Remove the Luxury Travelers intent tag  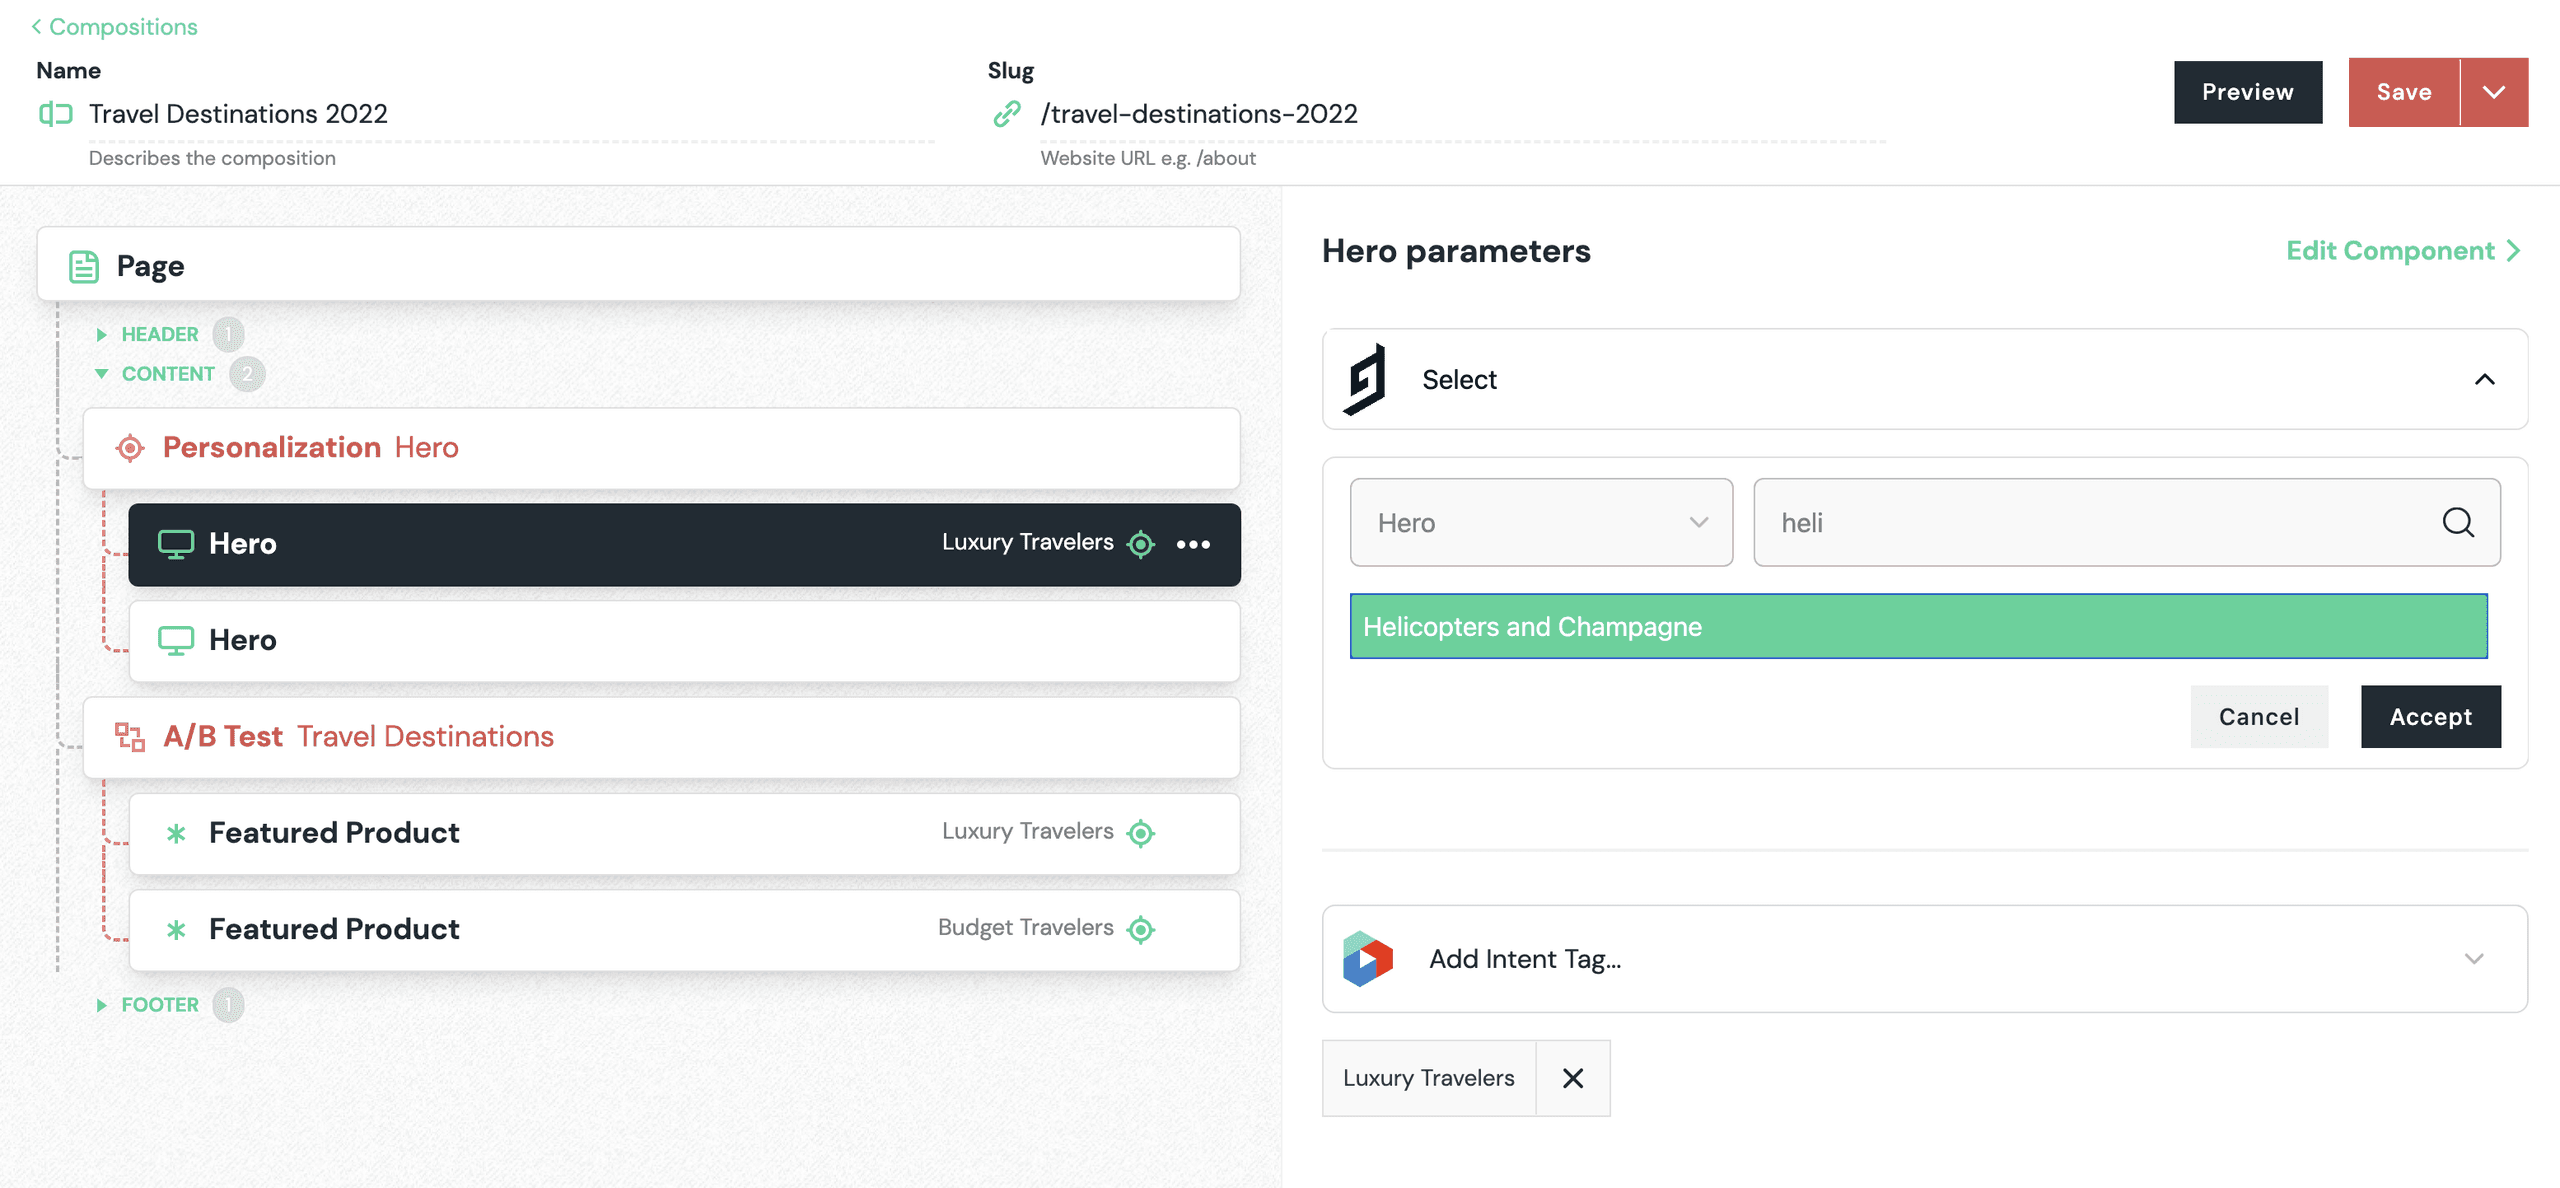click(1573, 1078)
